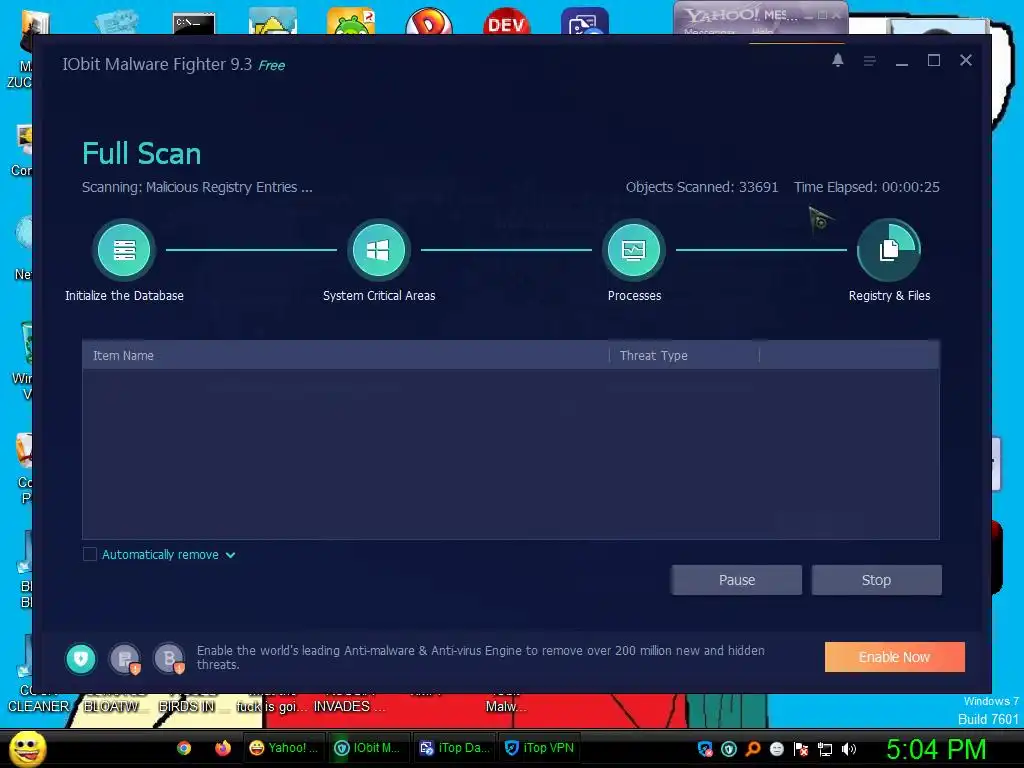
Task: Click the Yahoo! Messenger window title bar
Action: 761,14
